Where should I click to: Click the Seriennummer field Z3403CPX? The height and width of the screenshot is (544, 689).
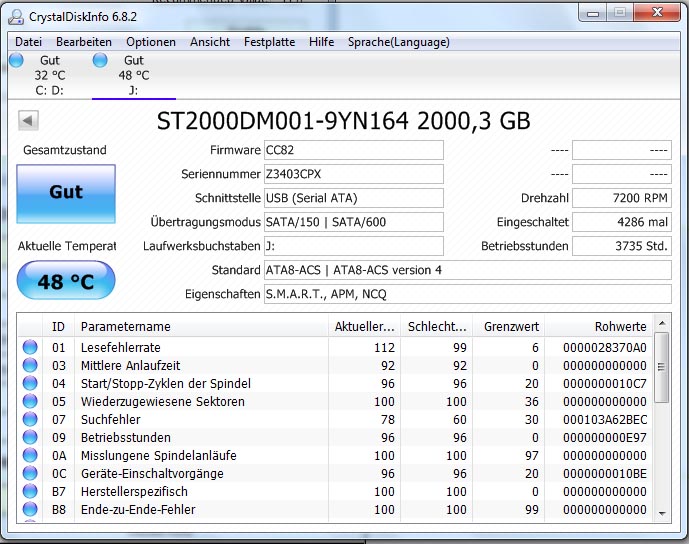[x=354, y=174]
